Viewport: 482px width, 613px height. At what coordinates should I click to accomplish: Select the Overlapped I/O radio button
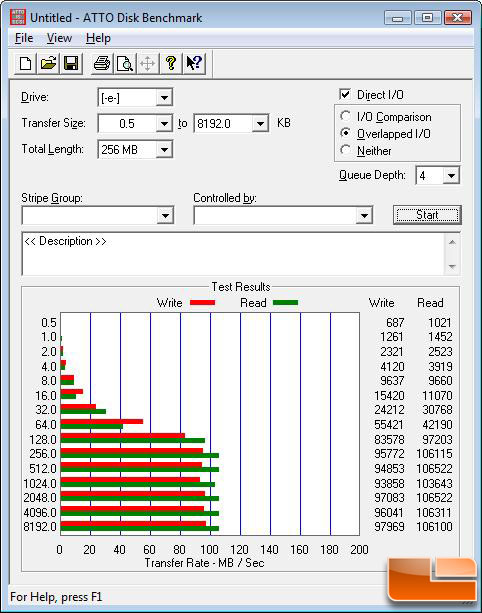pyautogui.click(x=345, y=133)
